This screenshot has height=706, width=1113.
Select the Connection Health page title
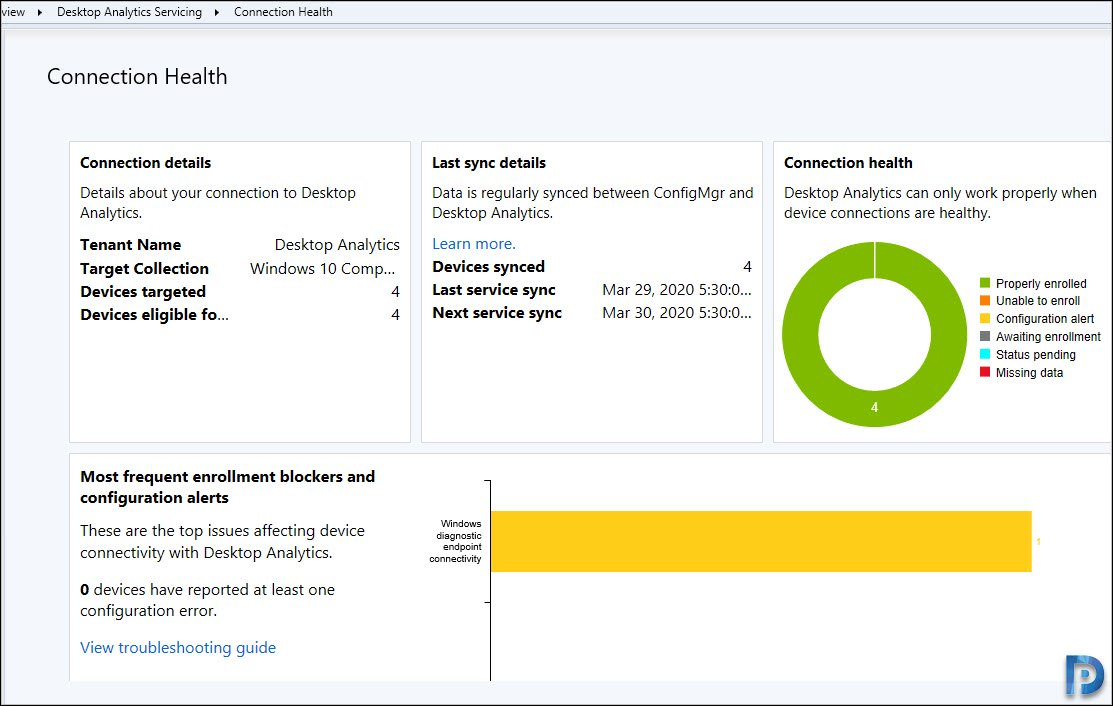coord(137,77)
